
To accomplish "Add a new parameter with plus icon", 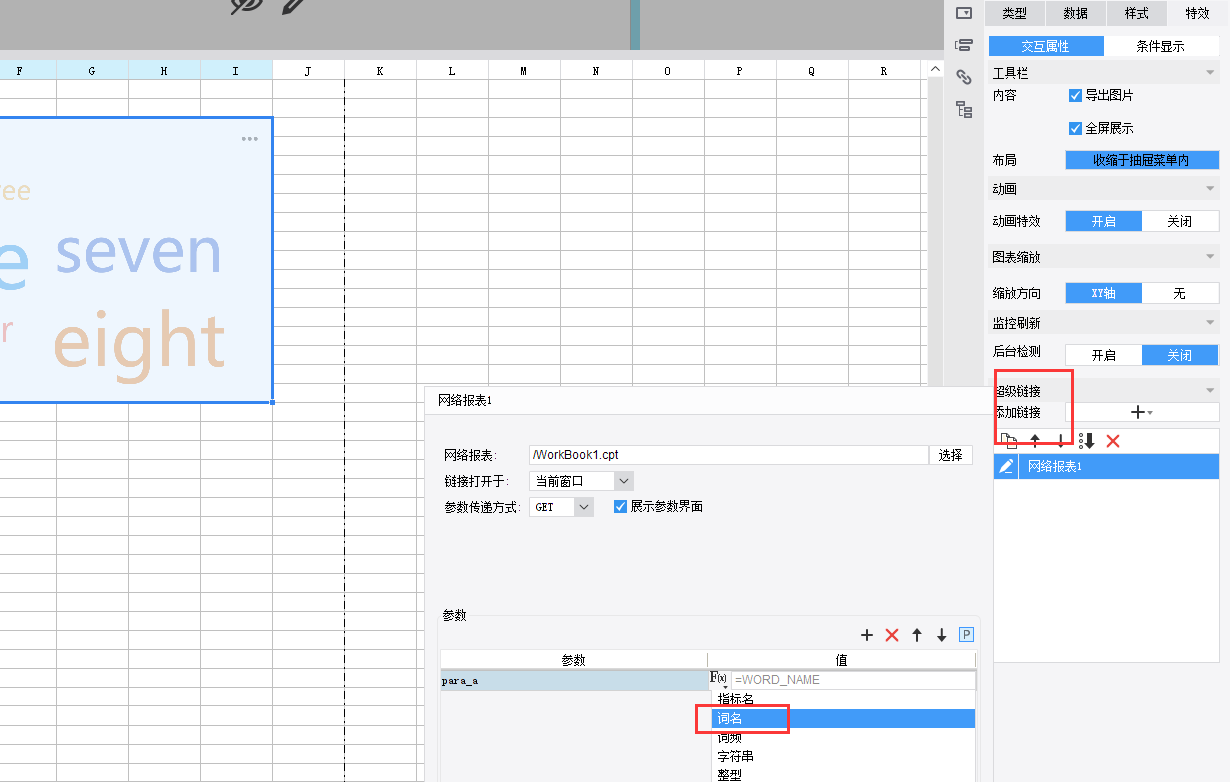I will pyautogui.click(x=867, y=635).
